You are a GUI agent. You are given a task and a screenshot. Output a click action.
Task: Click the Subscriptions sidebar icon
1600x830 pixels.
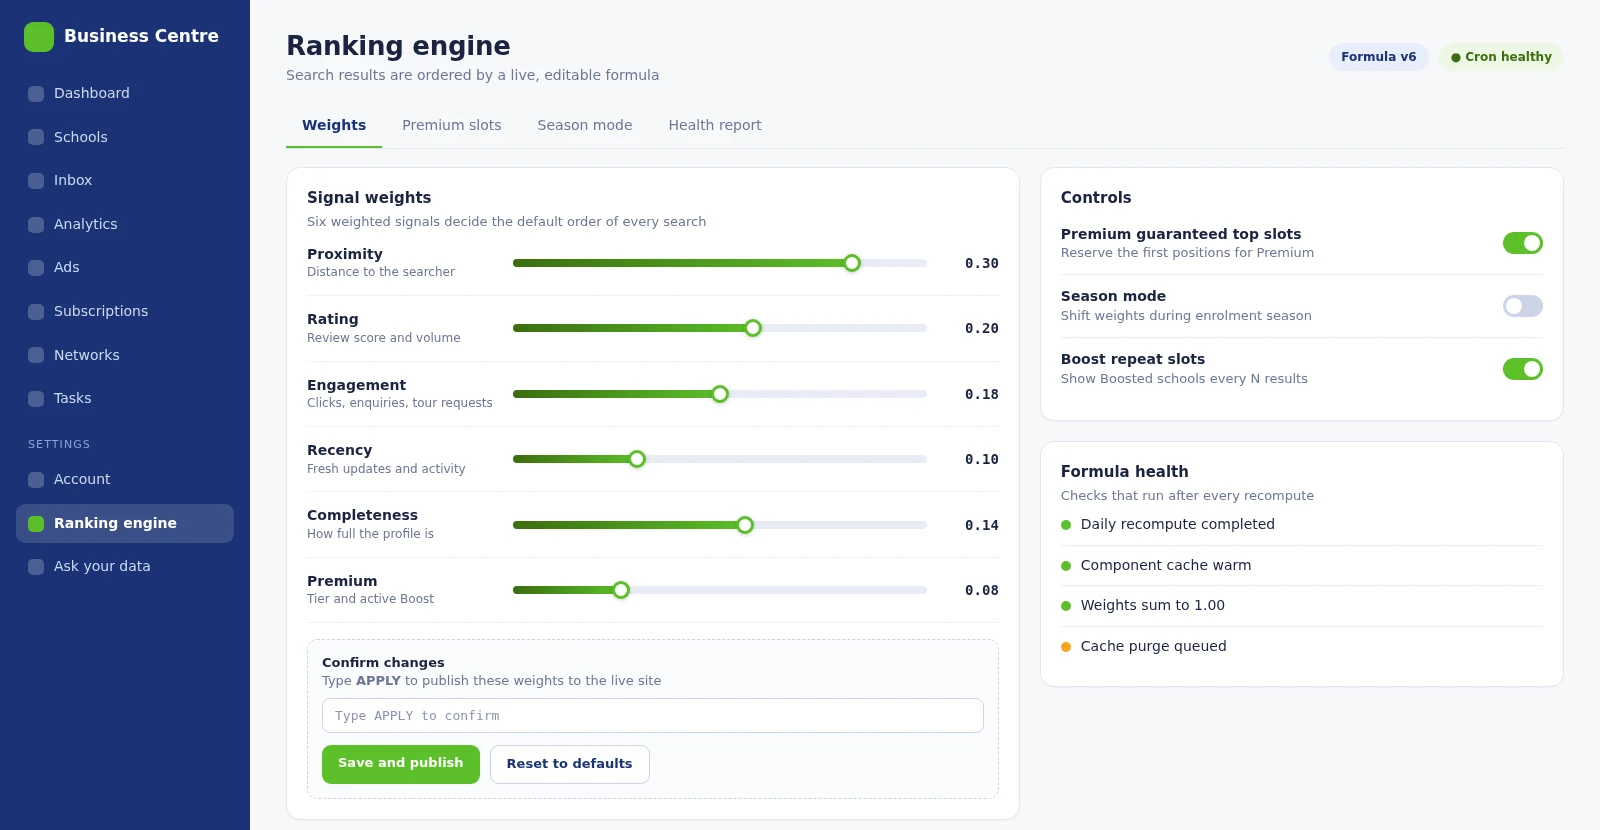[x=36, y=312]
